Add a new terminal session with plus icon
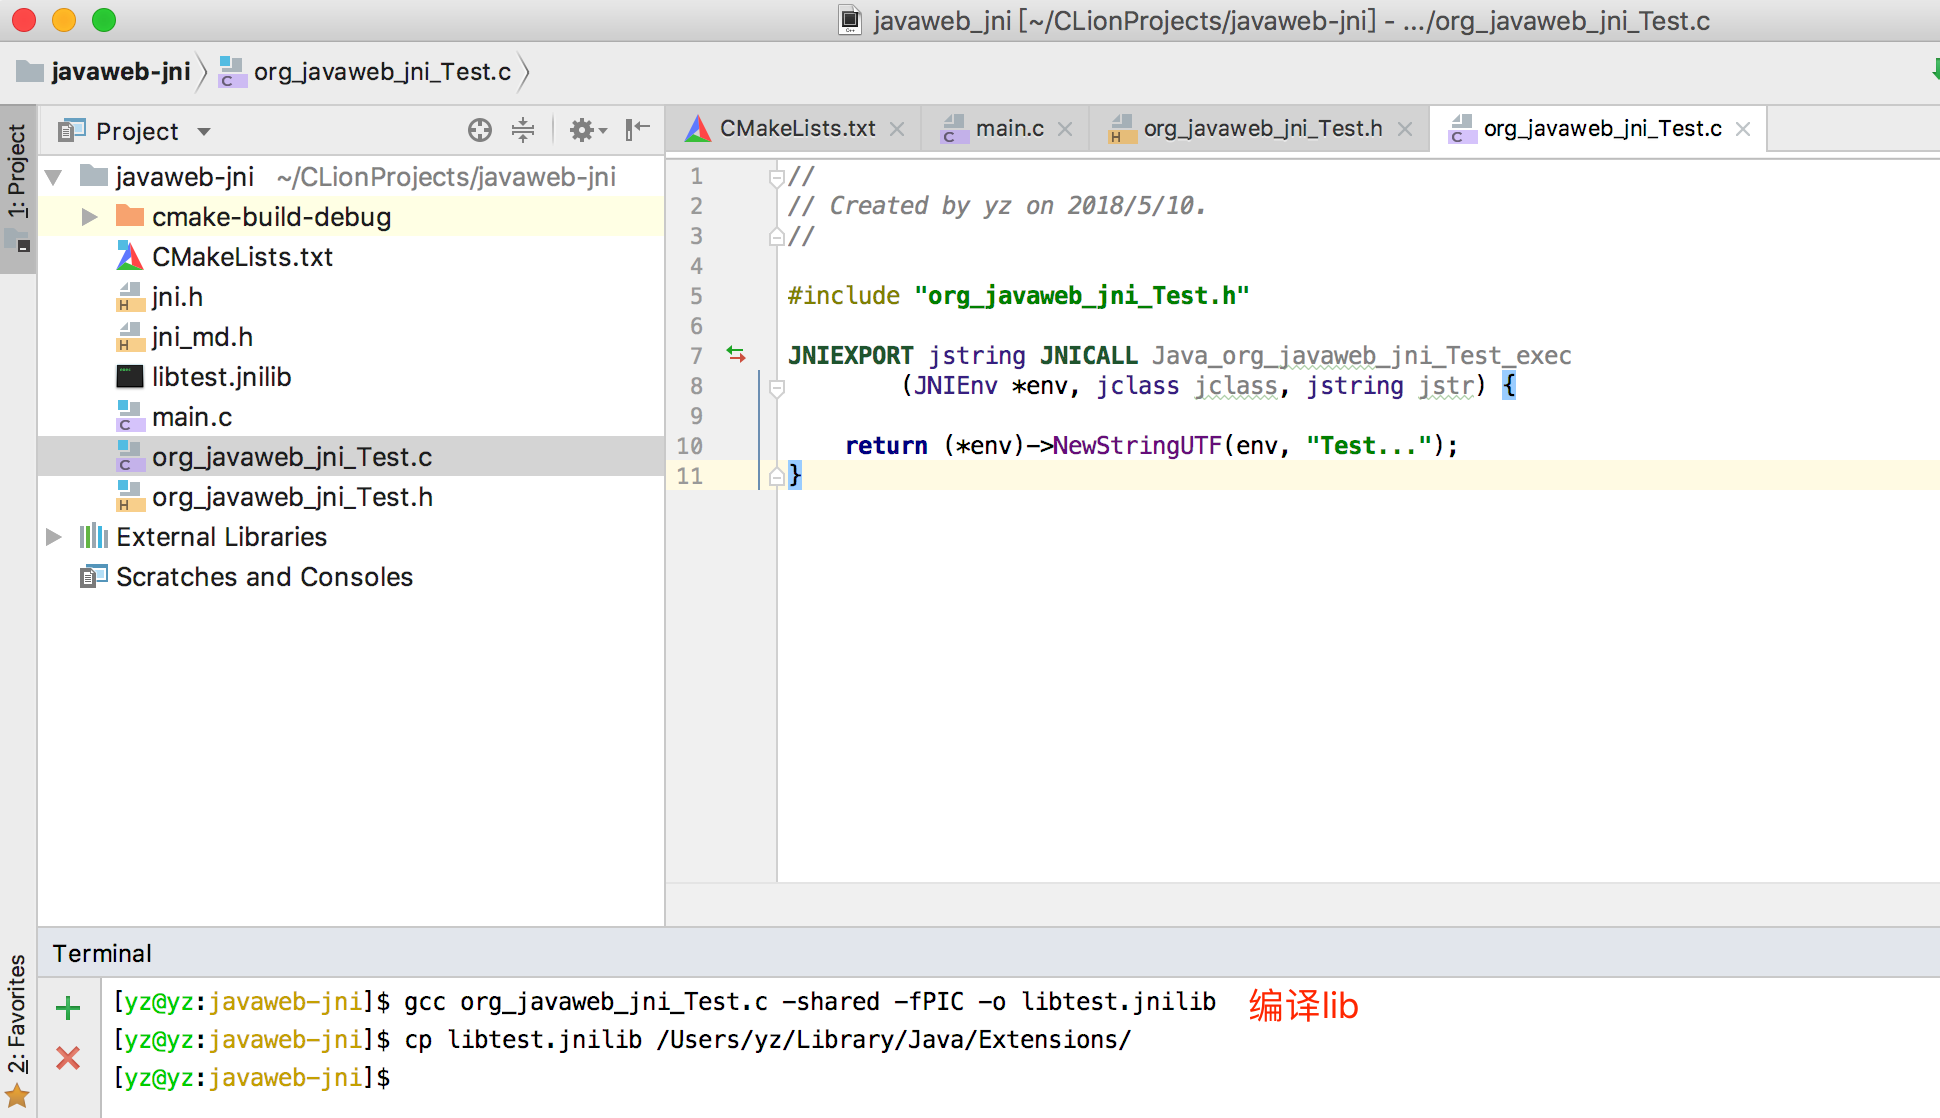This screenshot has height=1118, width=1940. [x=68, y=1007]
